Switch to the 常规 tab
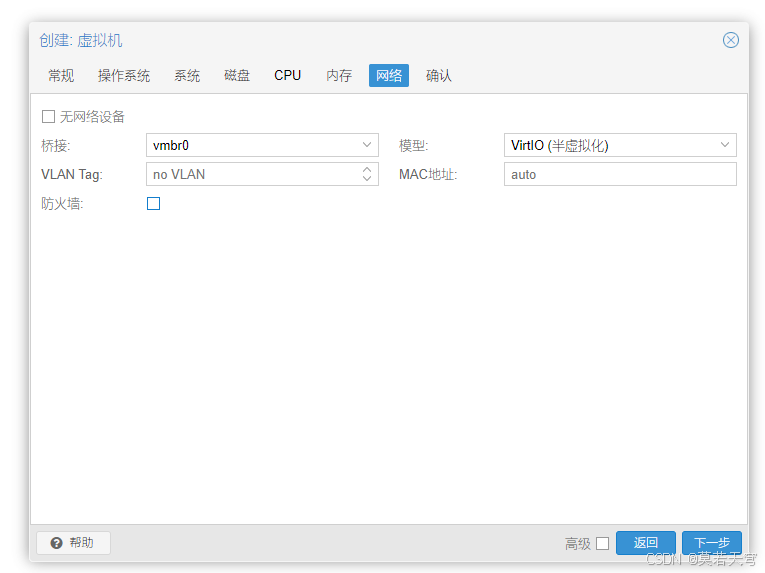 (61, 76)
